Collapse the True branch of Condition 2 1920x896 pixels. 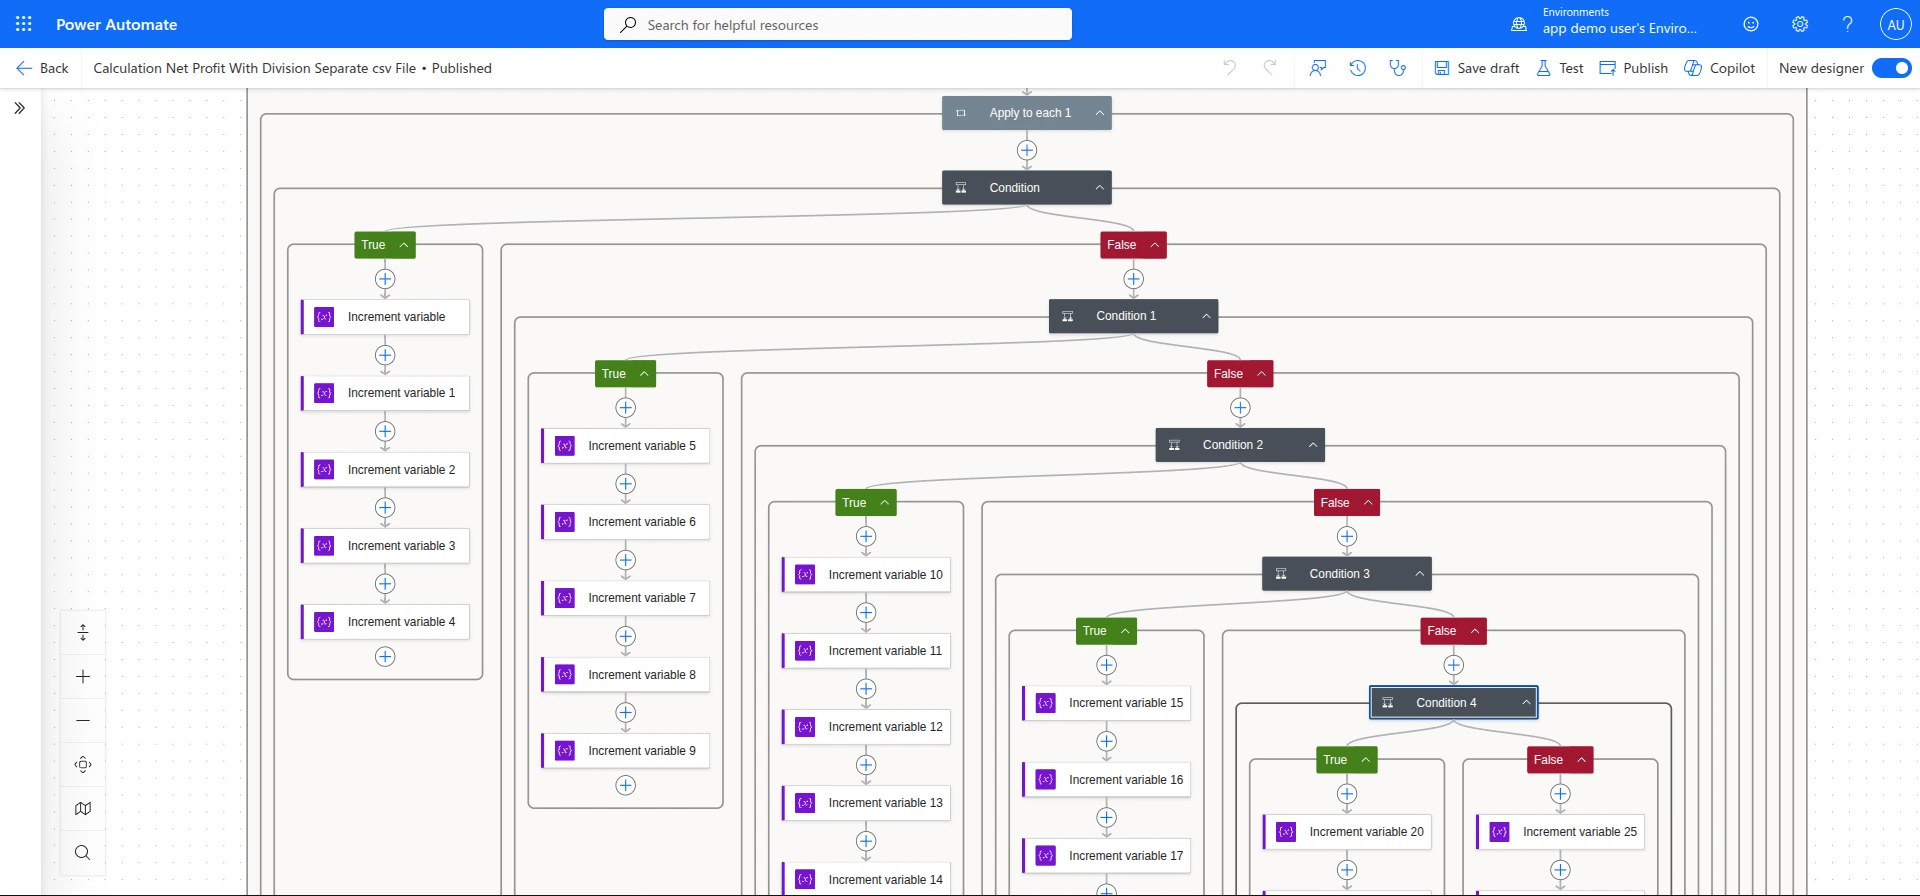coord(885,503)
